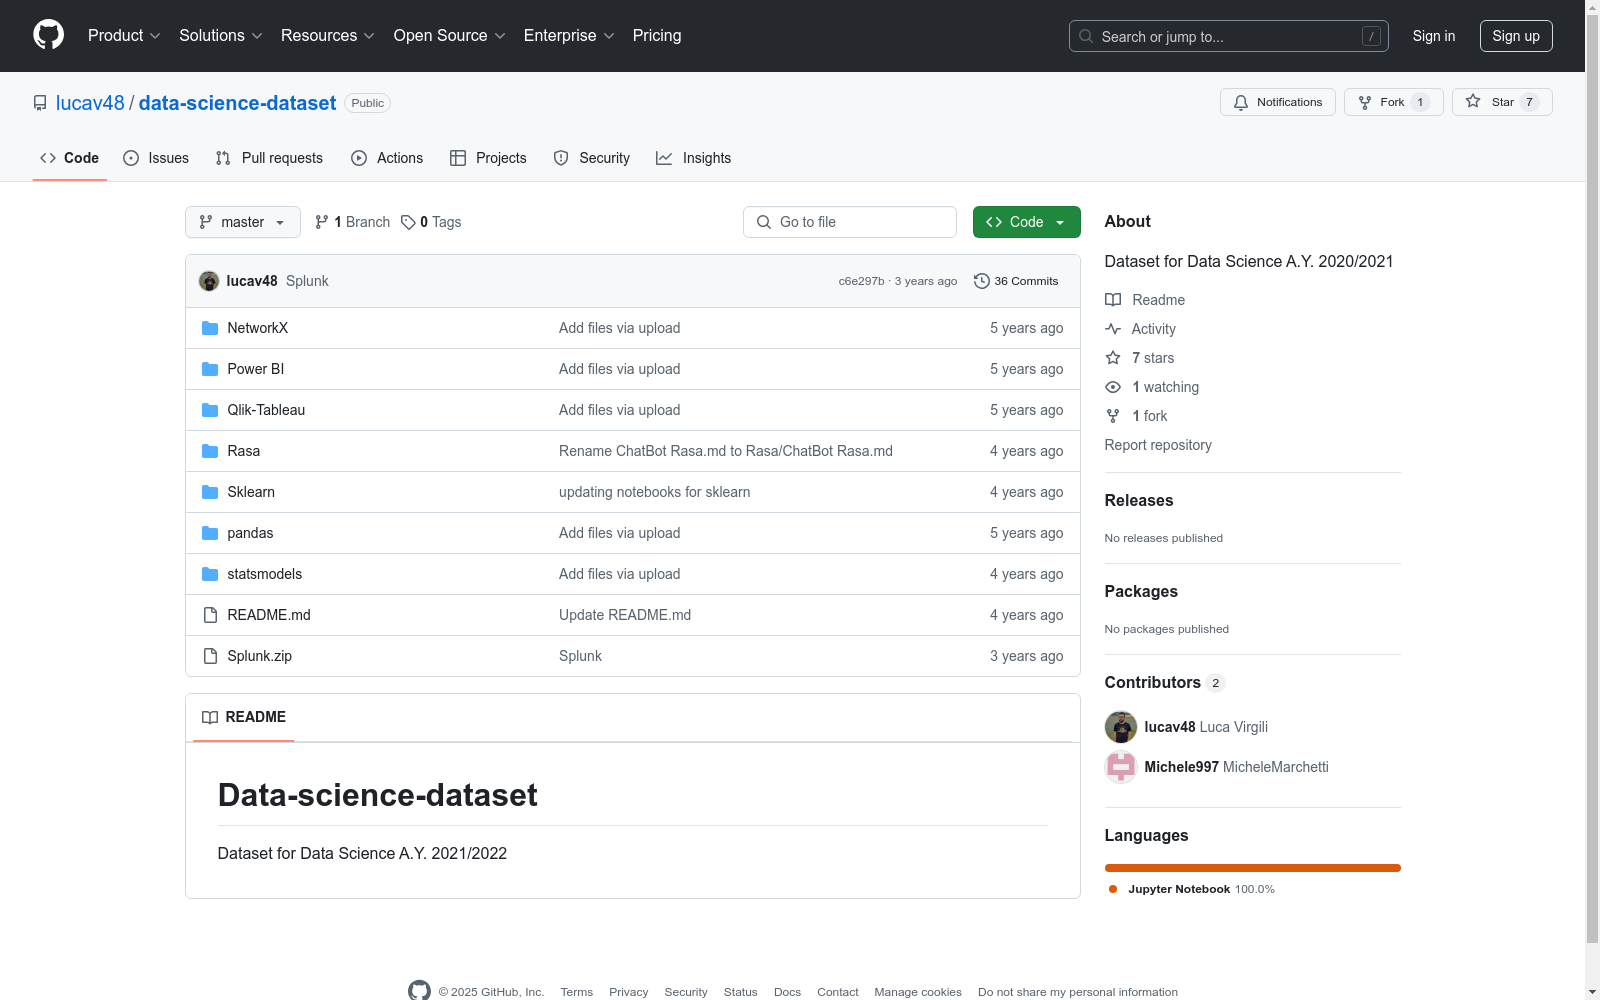Click the branch icon beside 1 Branch
The height and width of the screenshot is (1000, 1600).
322,222
